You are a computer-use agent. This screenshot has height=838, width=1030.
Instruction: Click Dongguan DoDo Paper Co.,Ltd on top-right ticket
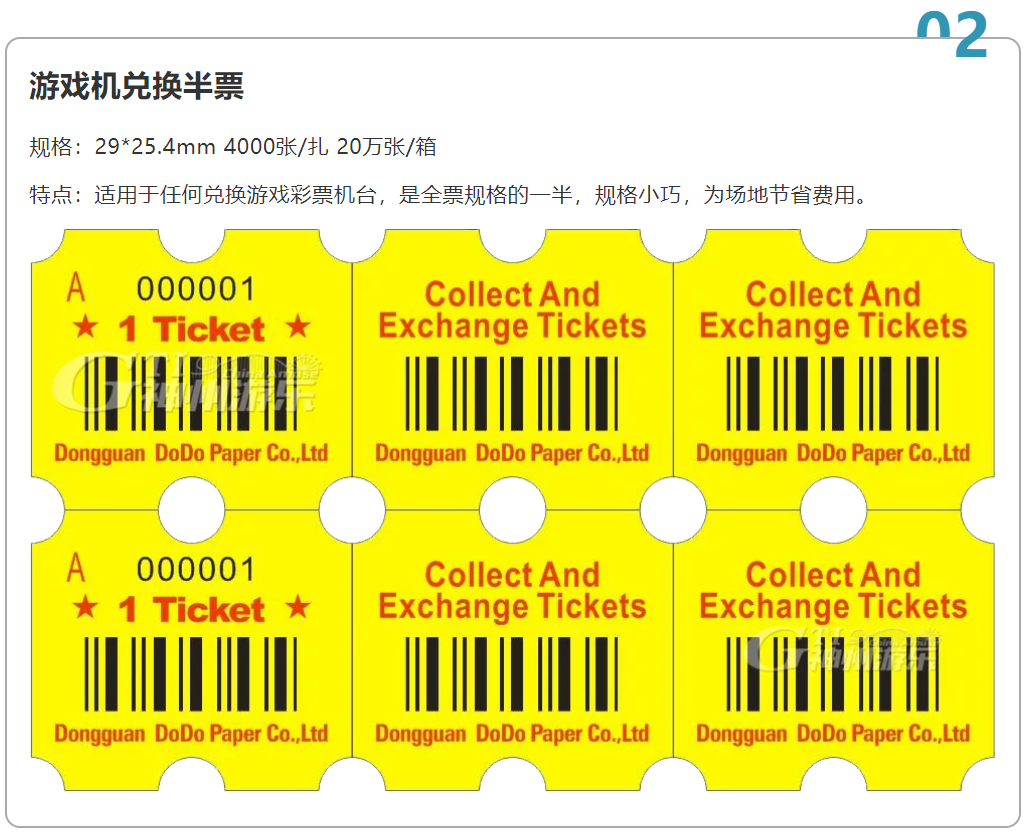pyautogui.click(x=833, y=452)
